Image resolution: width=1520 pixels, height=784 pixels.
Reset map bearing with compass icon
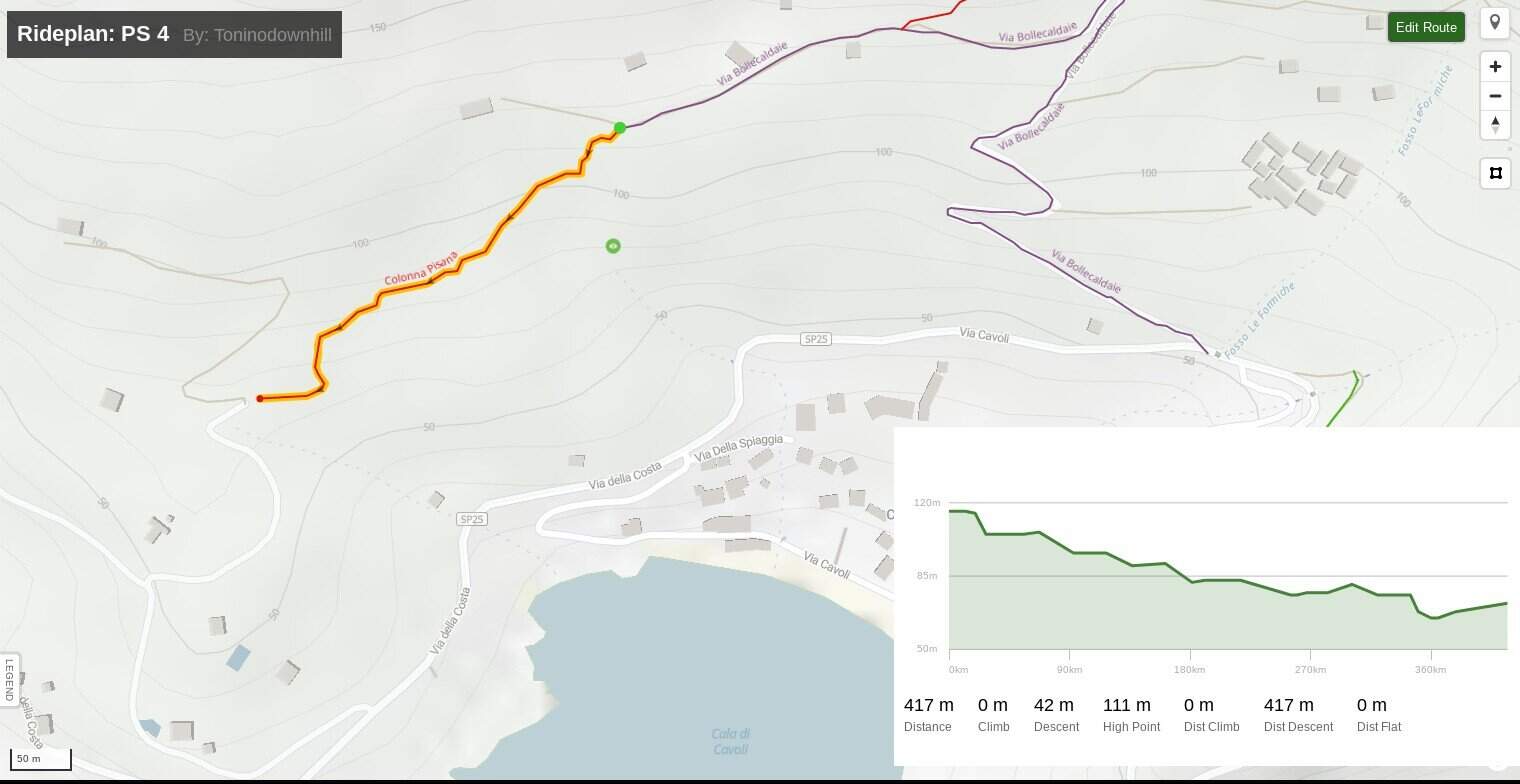1495,125
